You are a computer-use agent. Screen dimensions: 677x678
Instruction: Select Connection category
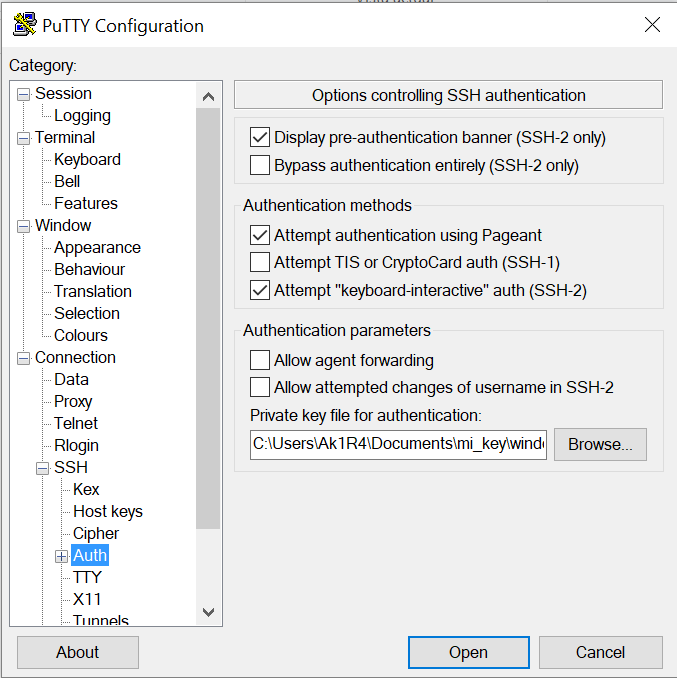[x=75, y=357]
